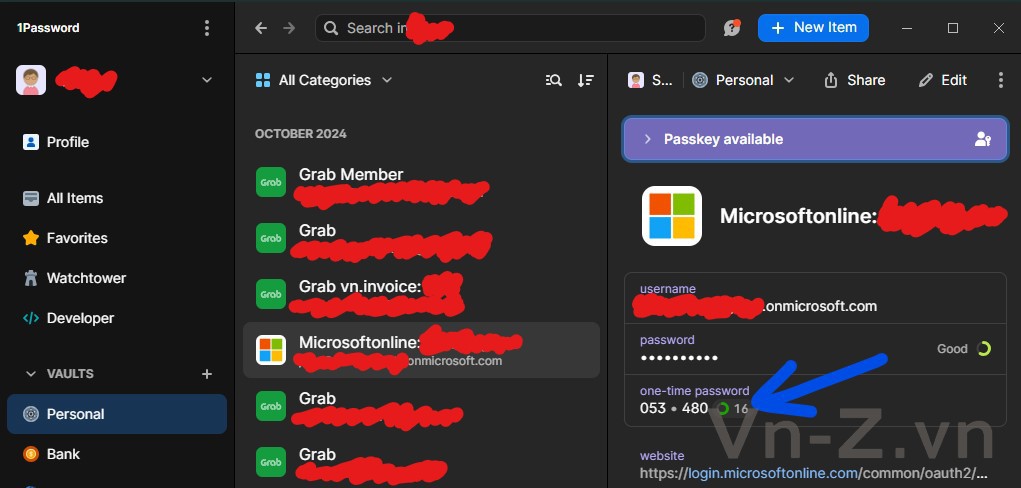Collapse the VAULTS section chevron

30,374
